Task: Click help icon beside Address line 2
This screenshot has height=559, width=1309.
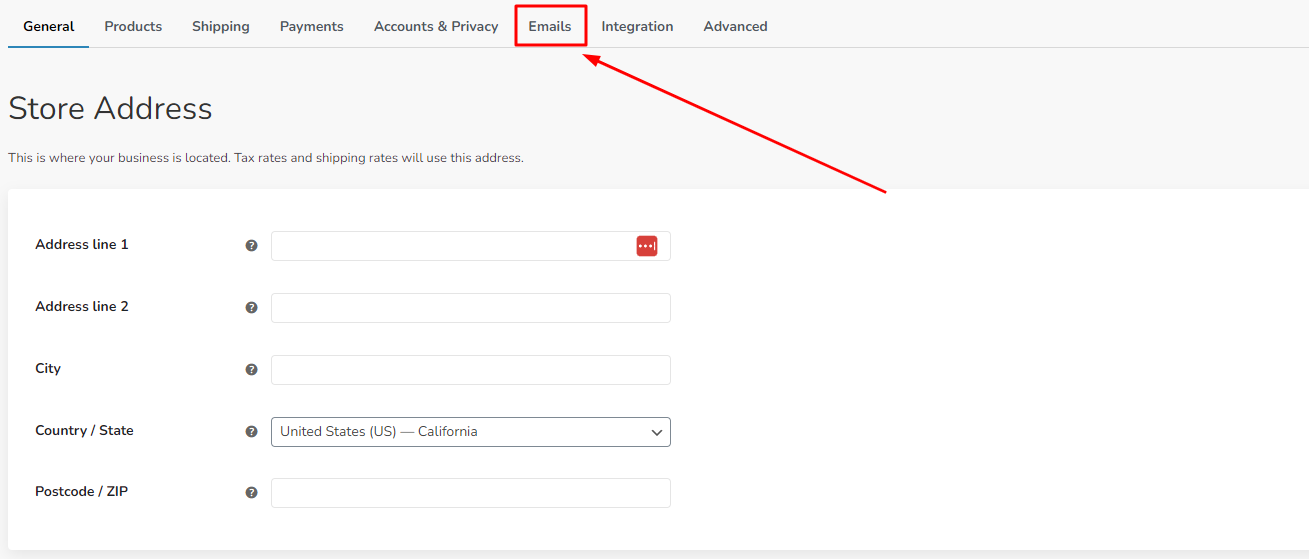Action: coord(252,308)
